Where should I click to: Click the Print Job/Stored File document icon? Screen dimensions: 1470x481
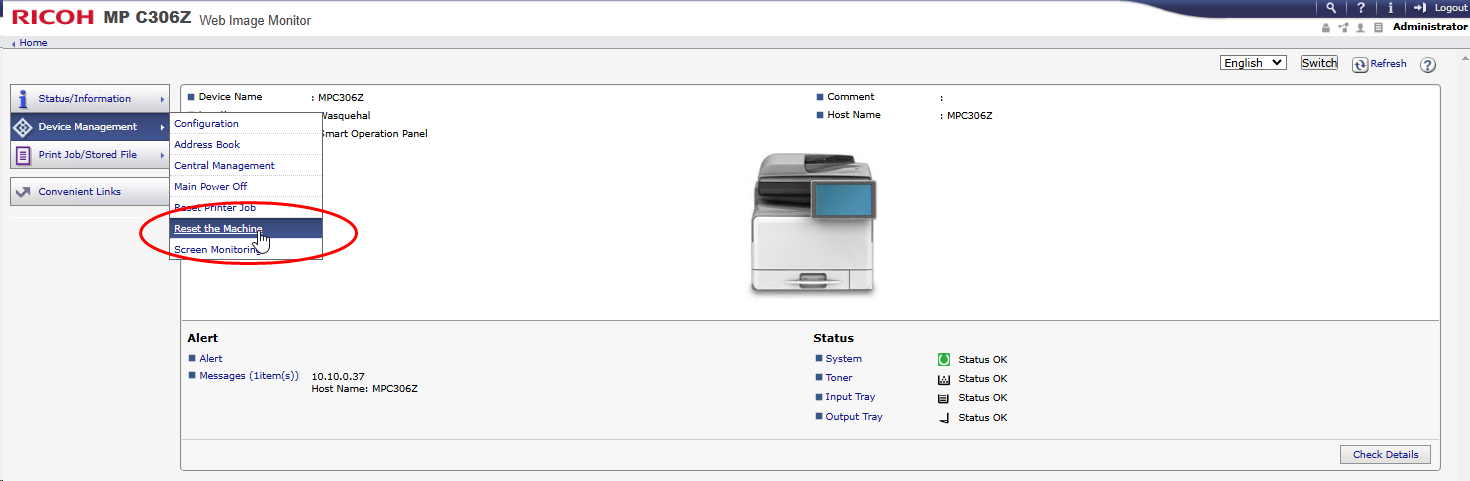pos(22,155)
